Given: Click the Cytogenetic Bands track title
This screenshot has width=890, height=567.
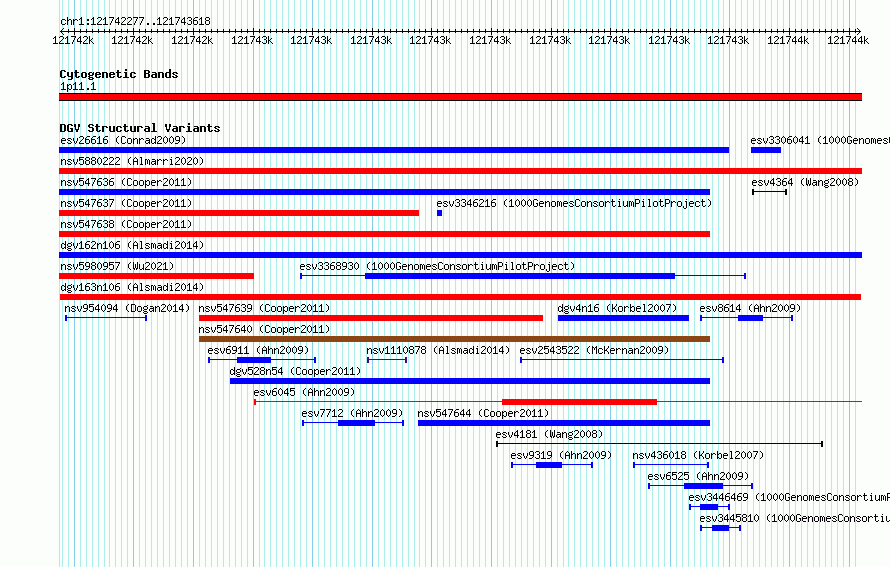Looking at the screenshot, I should pos(119,74).
